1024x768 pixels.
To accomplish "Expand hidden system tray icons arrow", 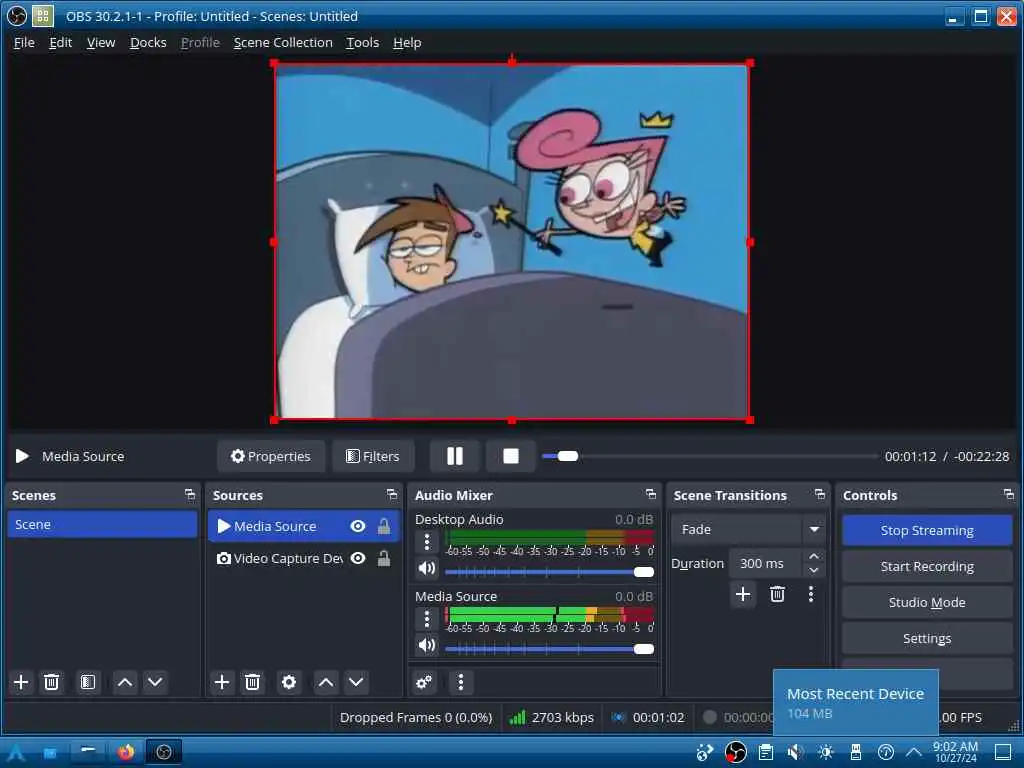I will 914,752.
